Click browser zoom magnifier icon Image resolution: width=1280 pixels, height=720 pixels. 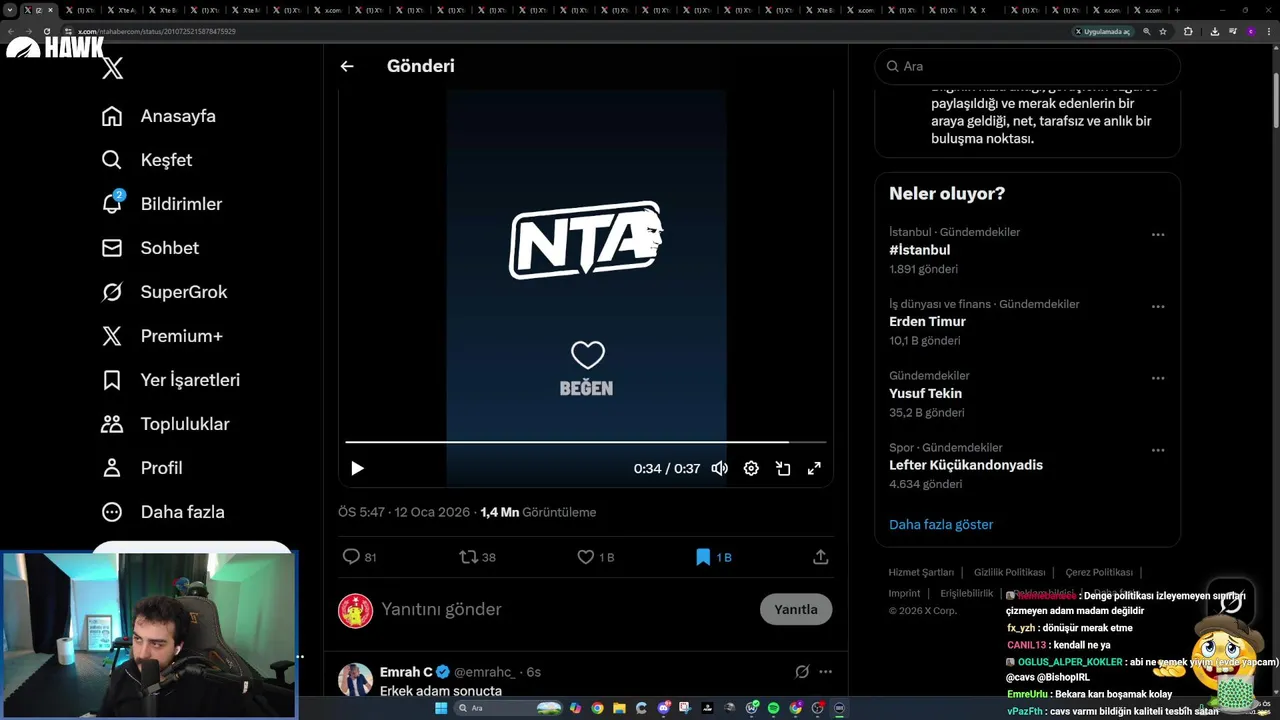(1147, 31)
